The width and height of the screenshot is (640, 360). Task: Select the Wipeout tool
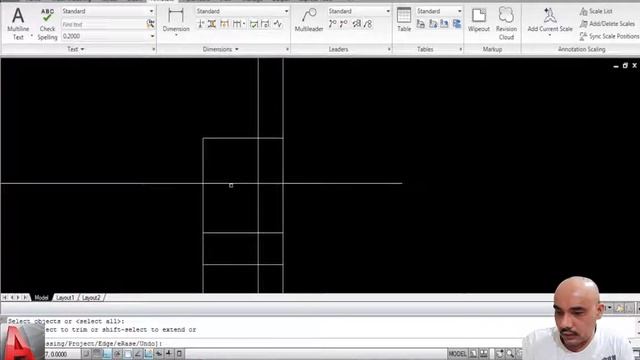[x=479, y=20]
